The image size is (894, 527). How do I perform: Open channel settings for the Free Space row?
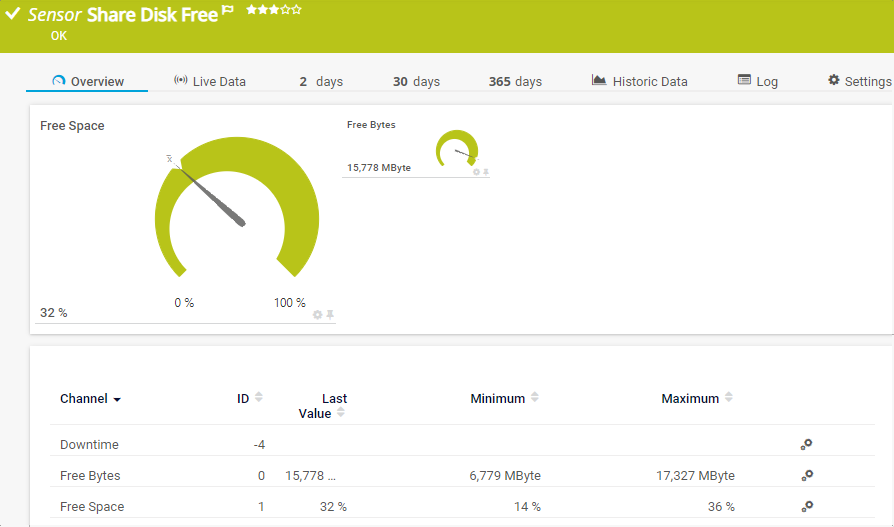coord(806,507)
